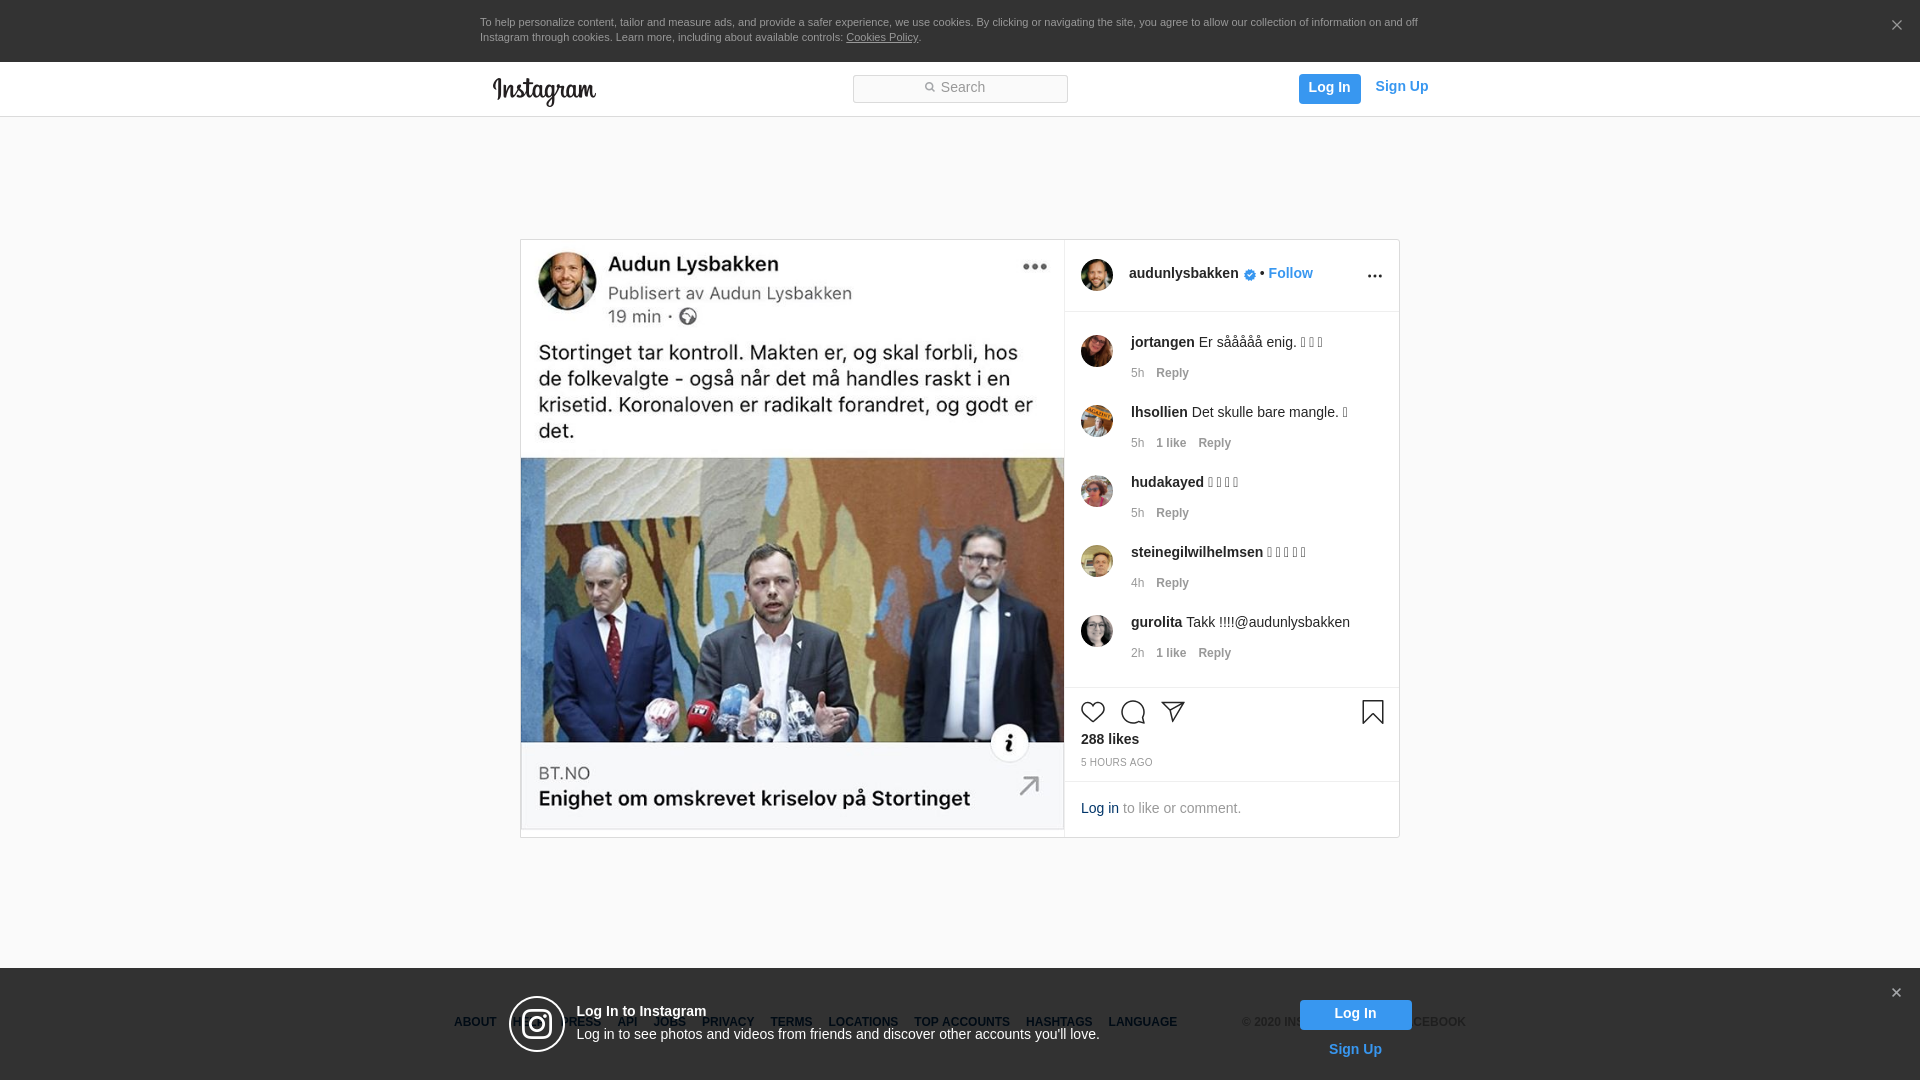
Task: Open steinegilwilhelmsen commenter avatar
Action: (1097, 561)
